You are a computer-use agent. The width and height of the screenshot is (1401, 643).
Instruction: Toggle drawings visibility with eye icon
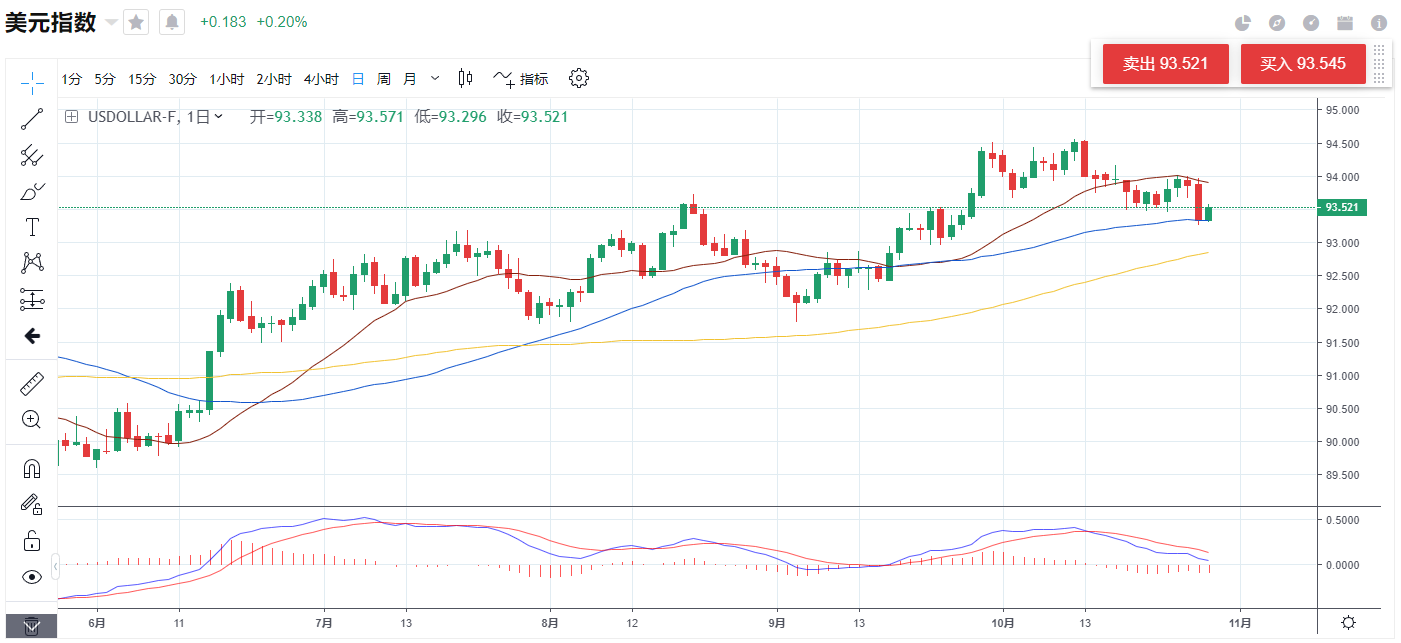[x=32, y=577]
